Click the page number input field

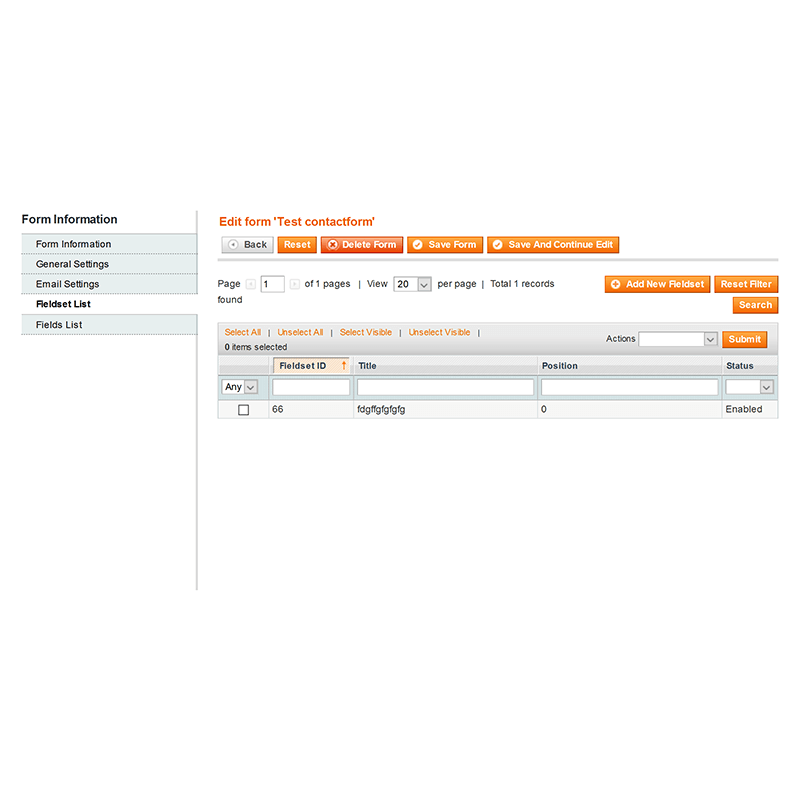pyautogui.click(x=272, y=284)
